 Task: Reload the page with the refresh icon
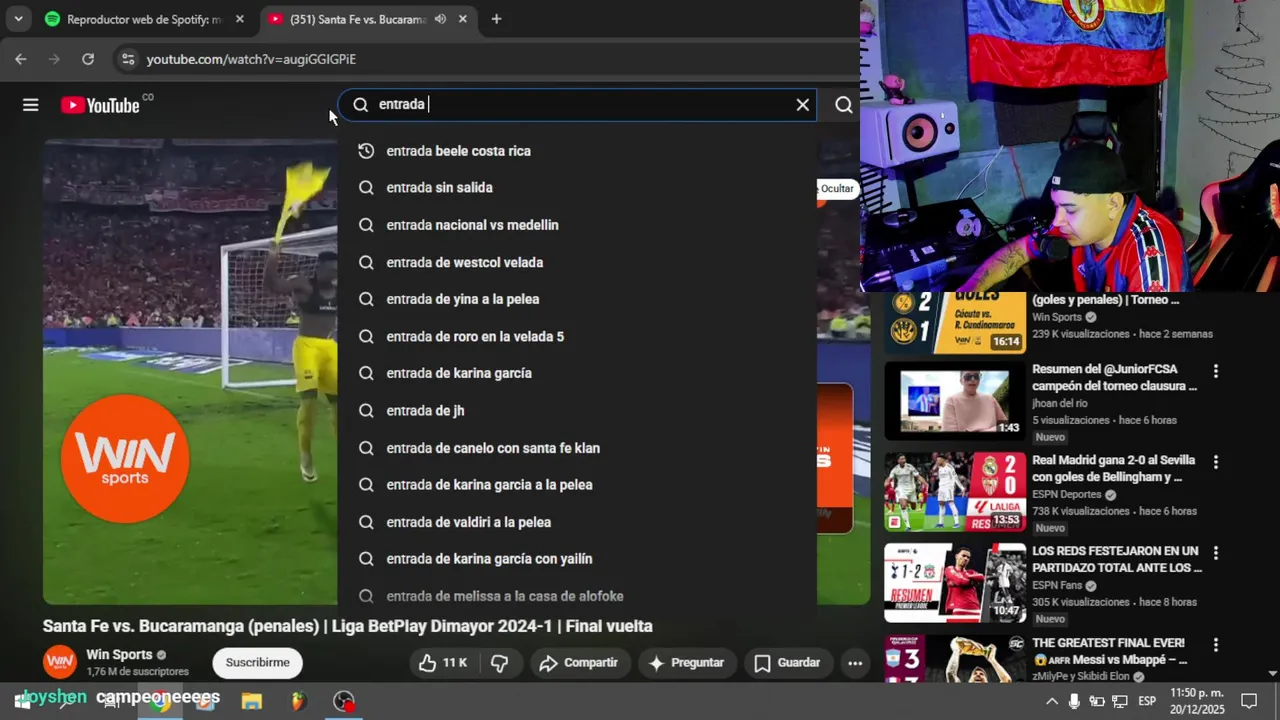point(88,59)
